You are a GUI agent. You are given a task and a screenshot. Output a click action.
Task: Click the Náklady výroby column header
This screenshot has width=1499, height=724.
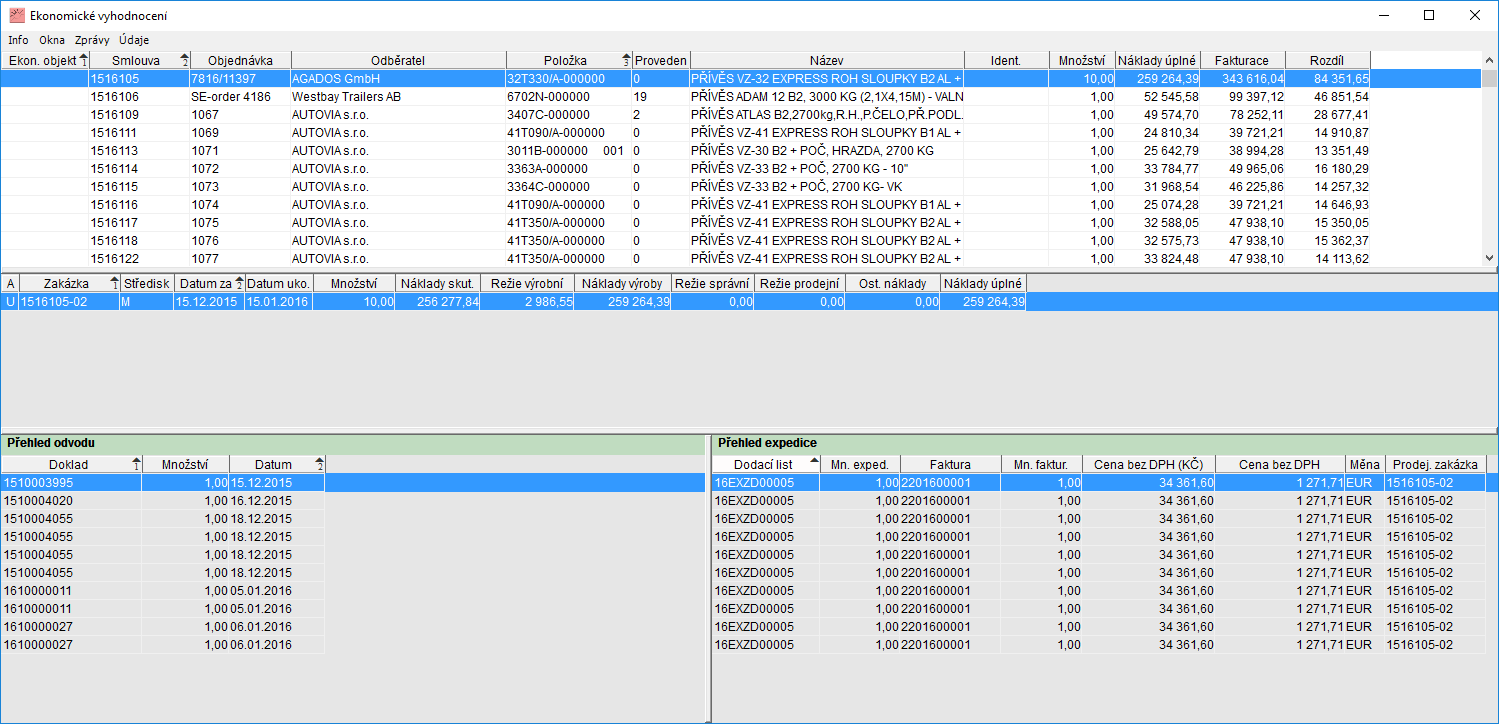point(622,284)
